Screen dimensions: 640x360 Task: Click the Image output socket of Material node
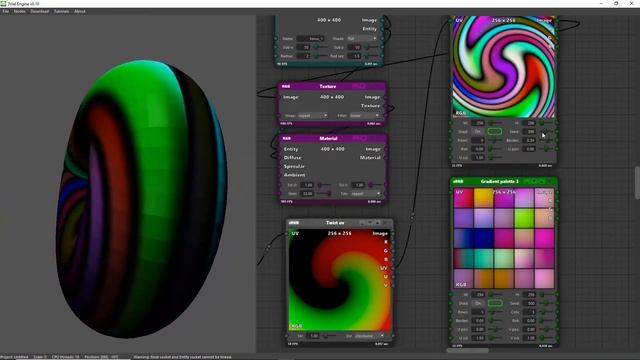[x=386, y=149]
